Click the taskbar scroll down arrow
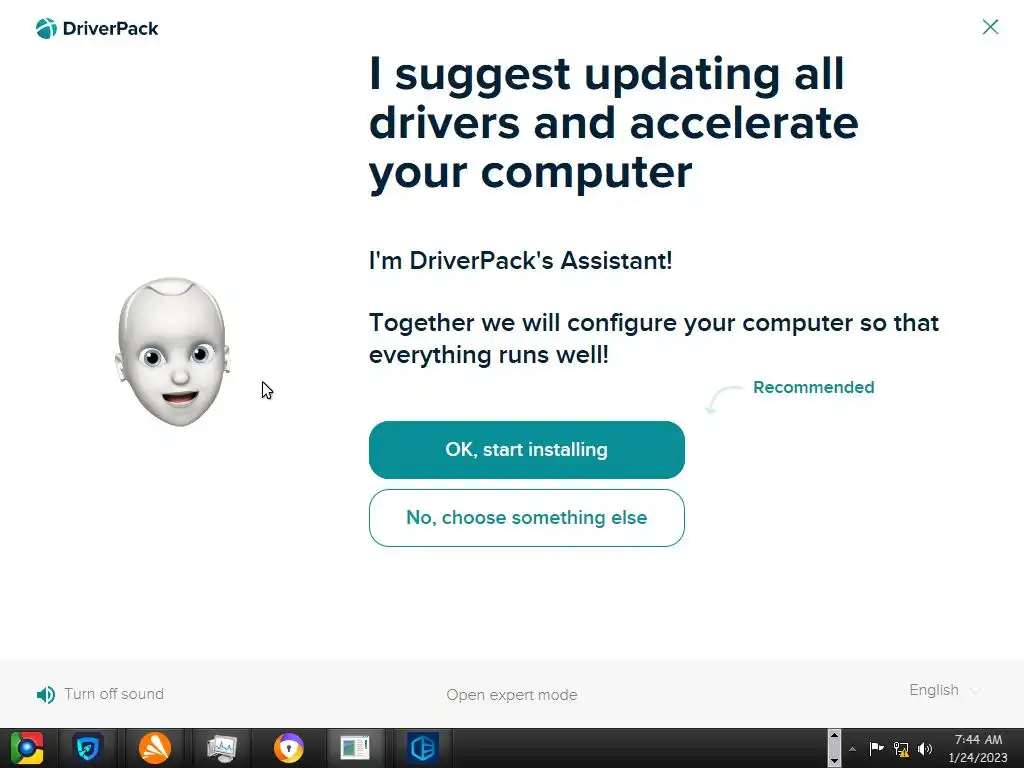Viewport: 1024px width, 768px height. (x=834, y=761)
